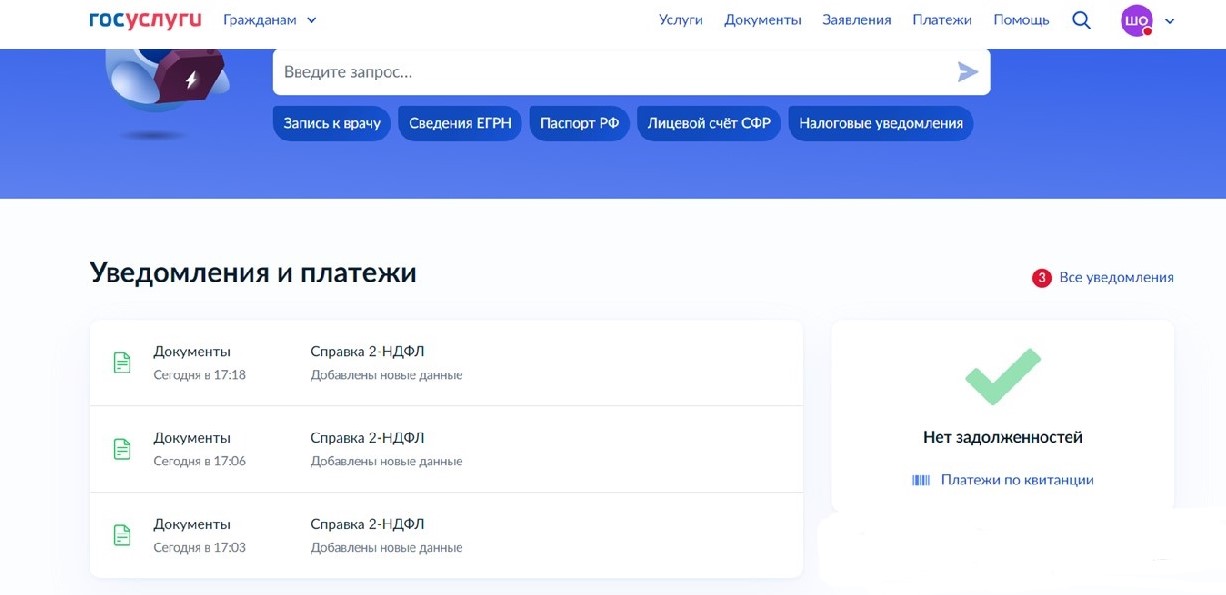Click the red notification counter badge
1226x595 pixels.
tap(1040, 276)
